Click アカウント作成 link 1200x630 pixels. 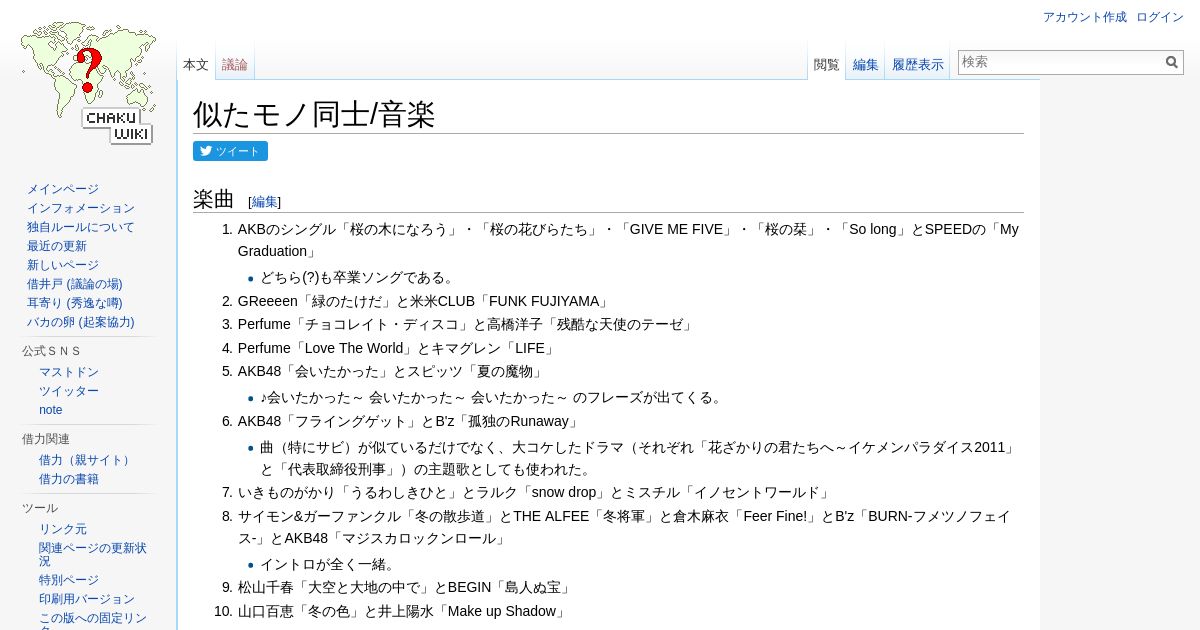pyautogui.click(x=1084, y=17)
